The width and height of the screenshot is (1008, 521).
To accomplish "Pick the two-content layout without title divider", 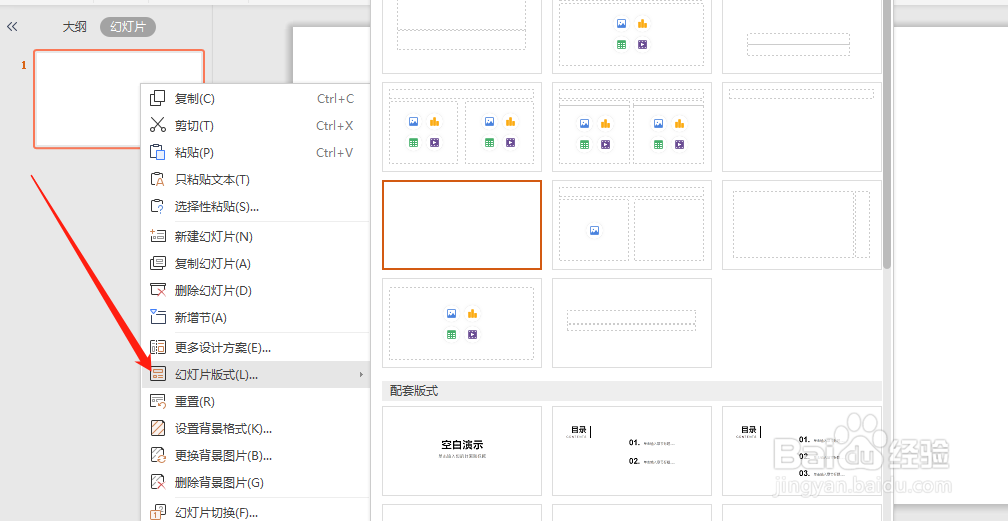I will [x=462, y=127].
